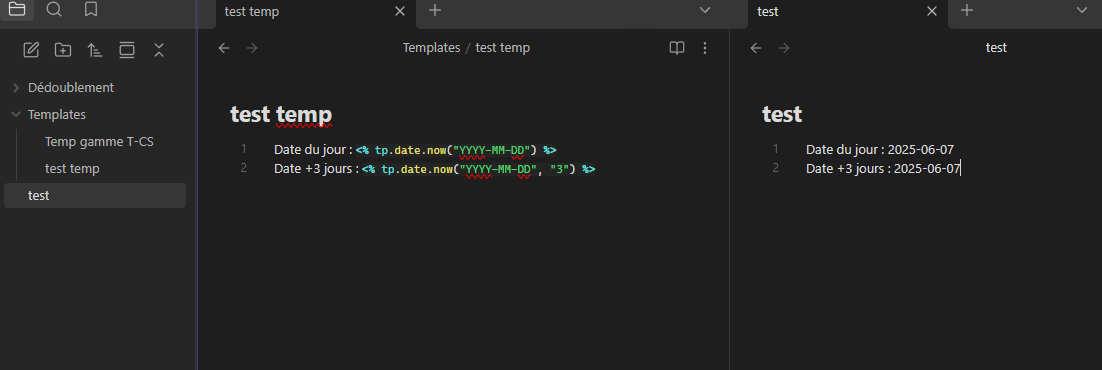Click Templates in the breadcrumb path
Image resolution: width=1102 pixels, height=370 pixels.
(x=431, y=48)
